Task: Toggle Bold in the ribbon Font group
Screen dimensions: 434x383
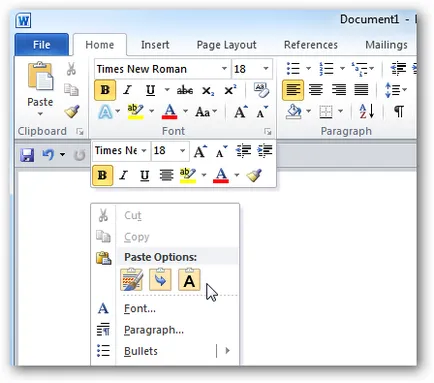Action: point(105,90)
